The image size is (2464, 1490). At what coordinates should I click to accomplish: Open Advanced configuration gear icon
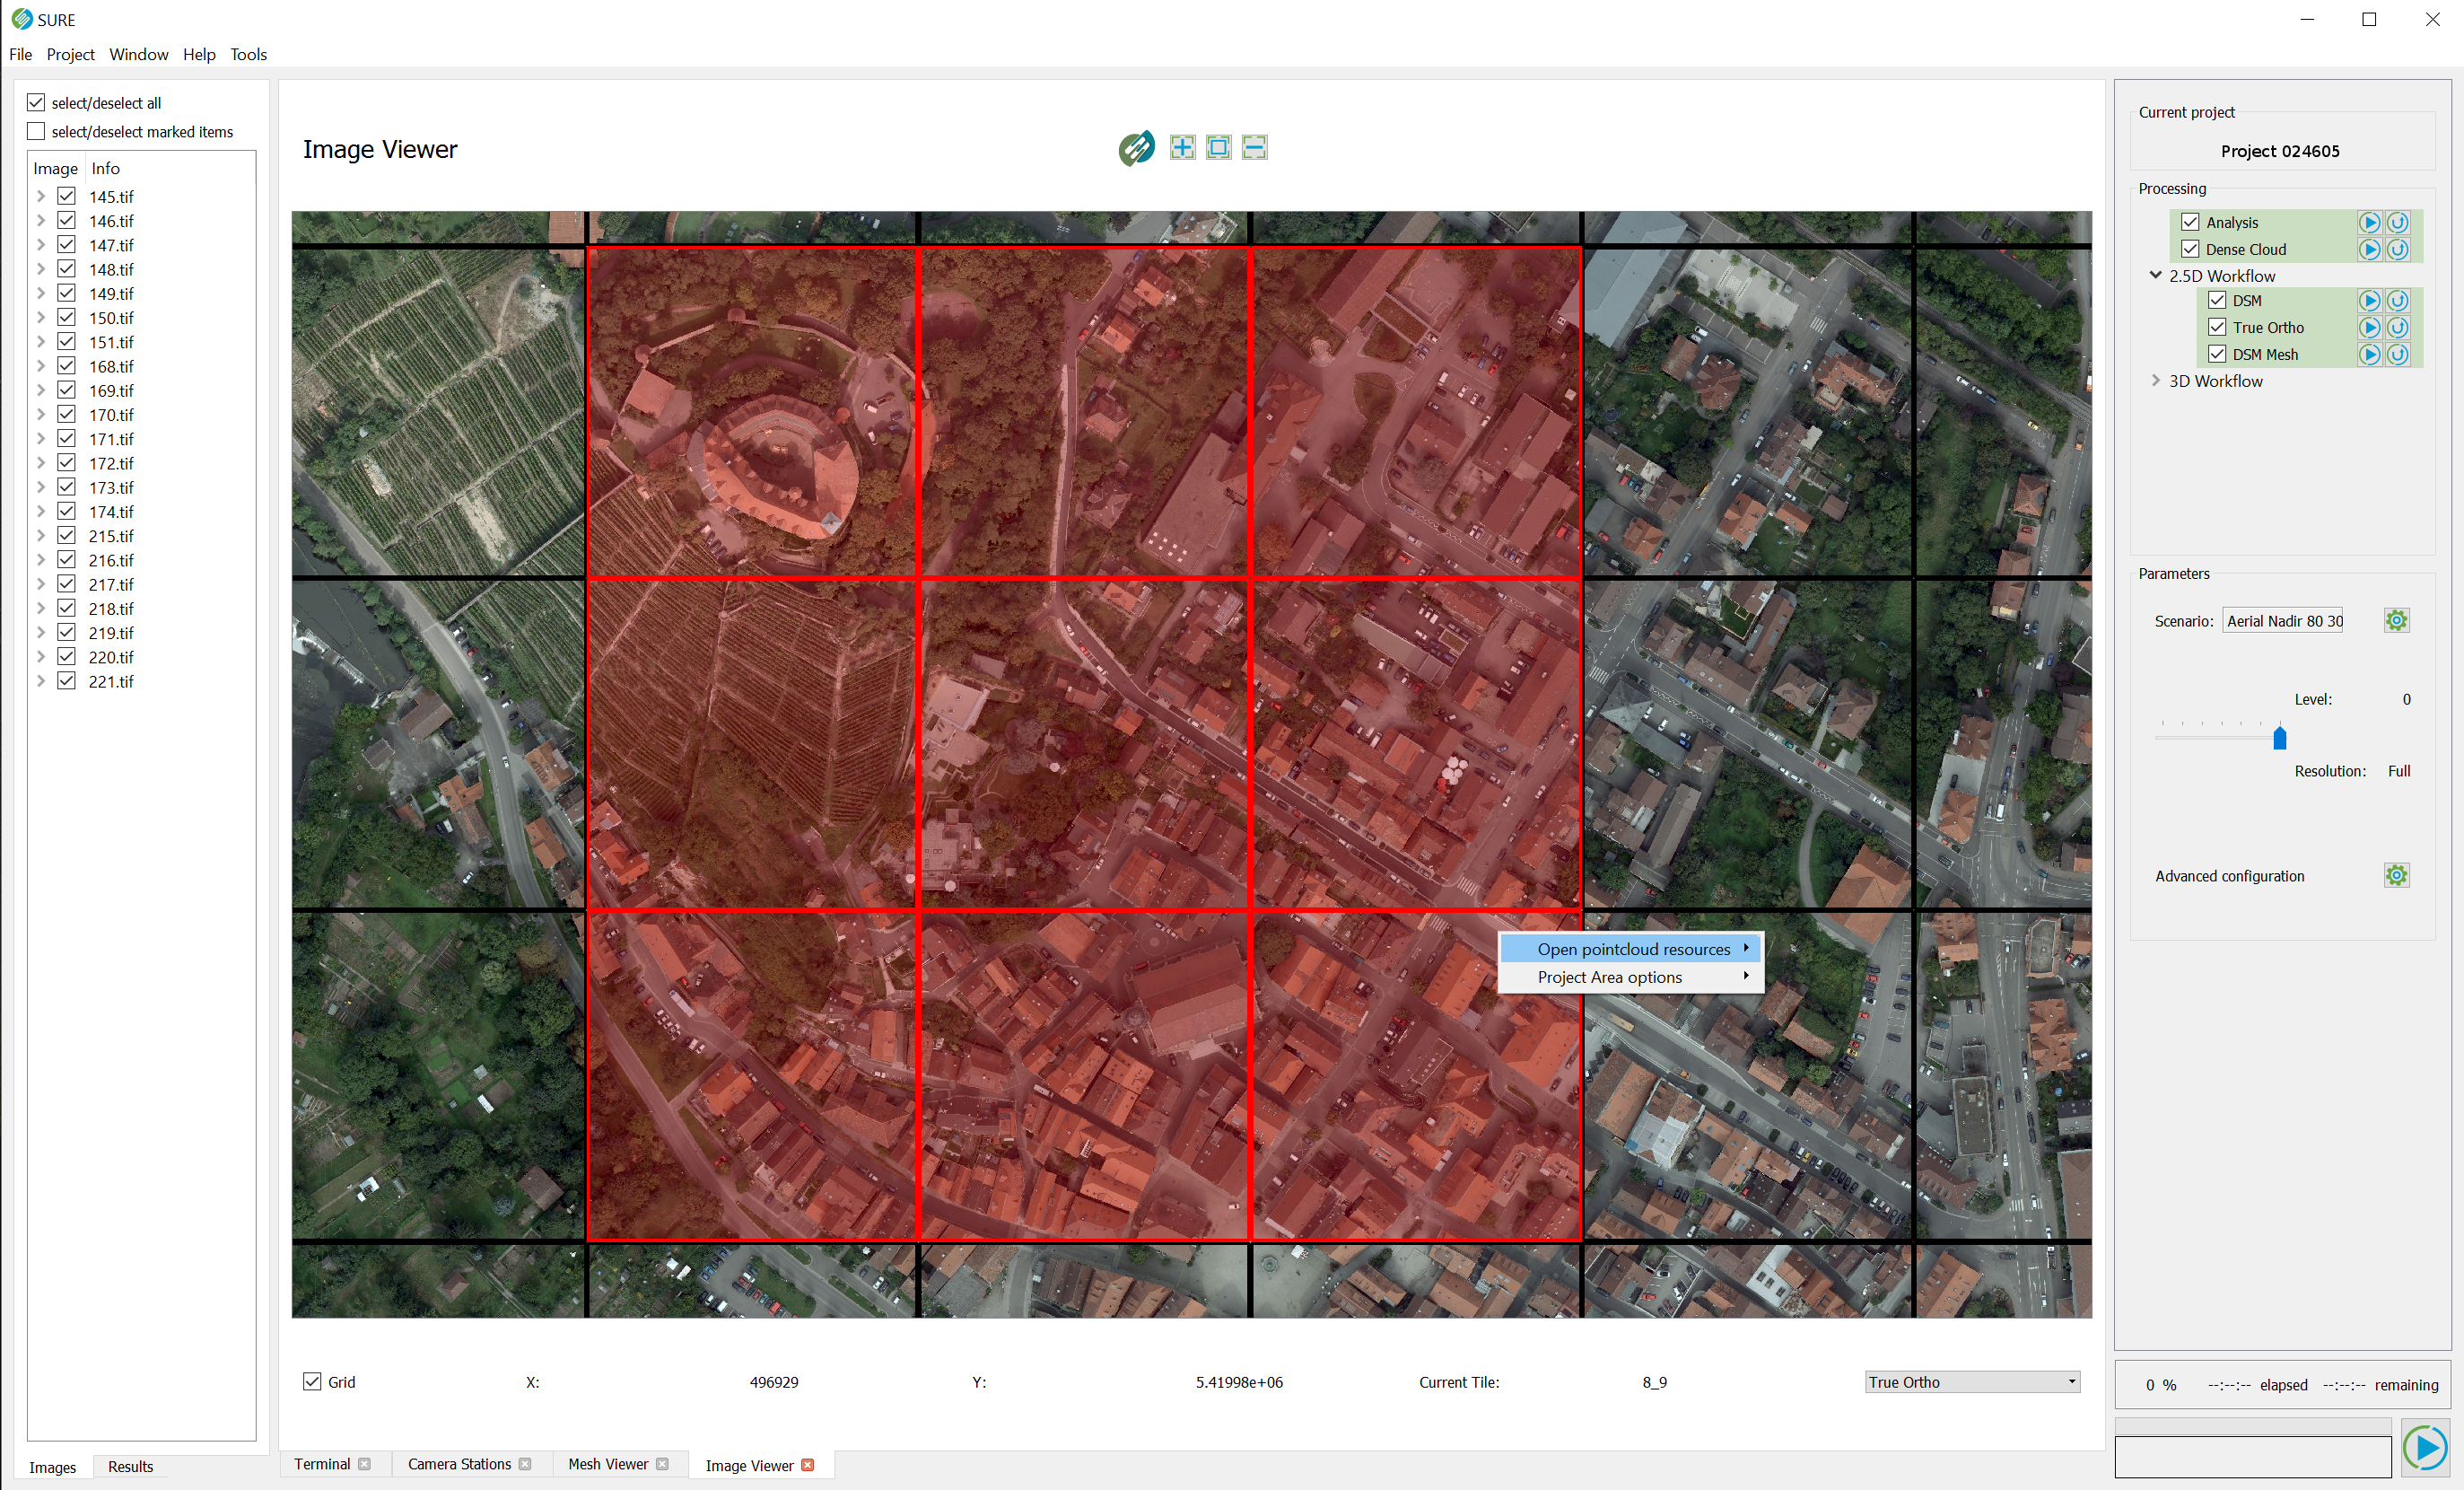click(x=2397, y=875)
